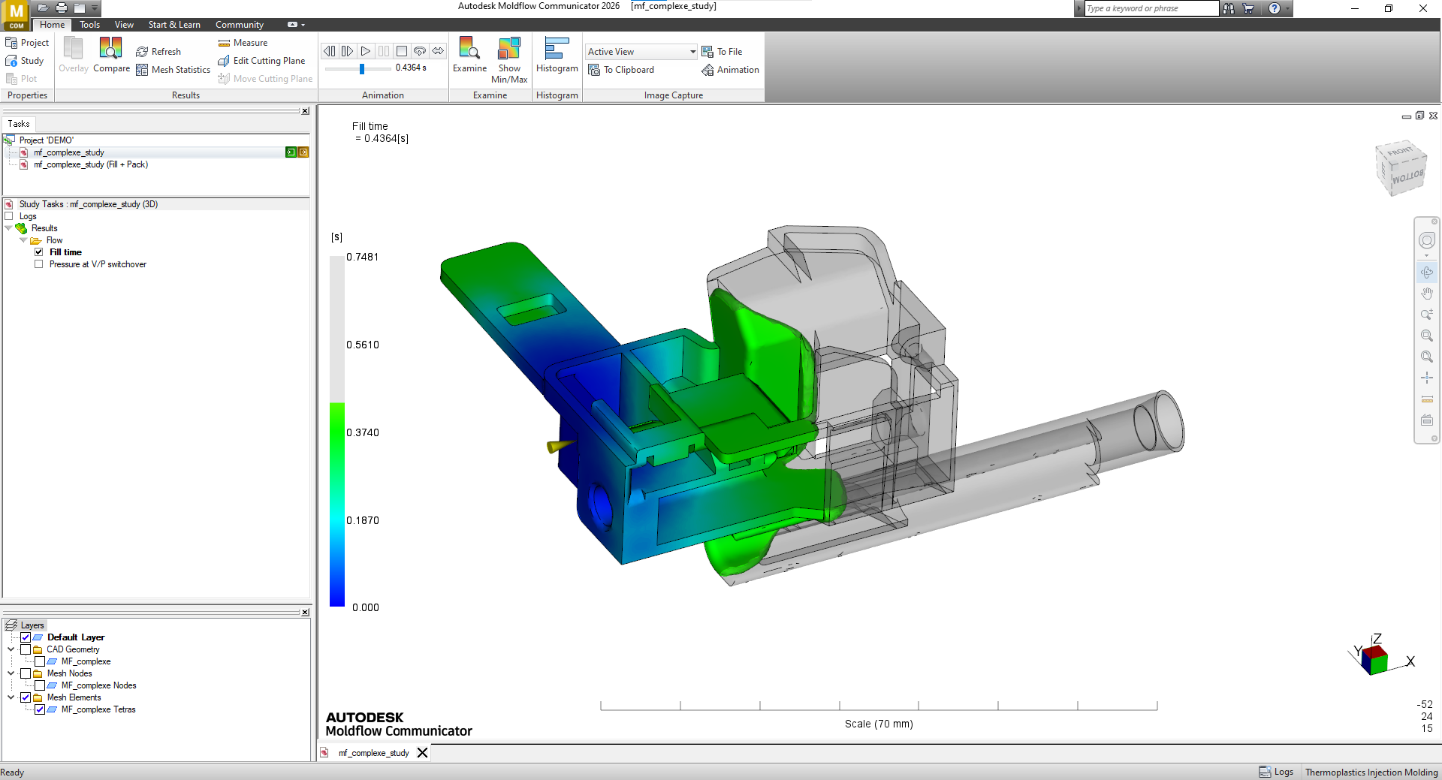The height and width of the screenshot is (780, 1442).
Task: Collapse the Results tree node
Action: pyautogui.click(x=9, y=228)
